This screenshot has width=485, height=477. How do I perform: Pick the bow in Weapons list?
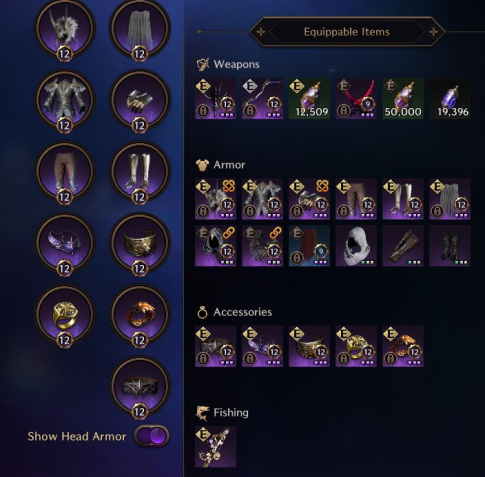(262, 99)
